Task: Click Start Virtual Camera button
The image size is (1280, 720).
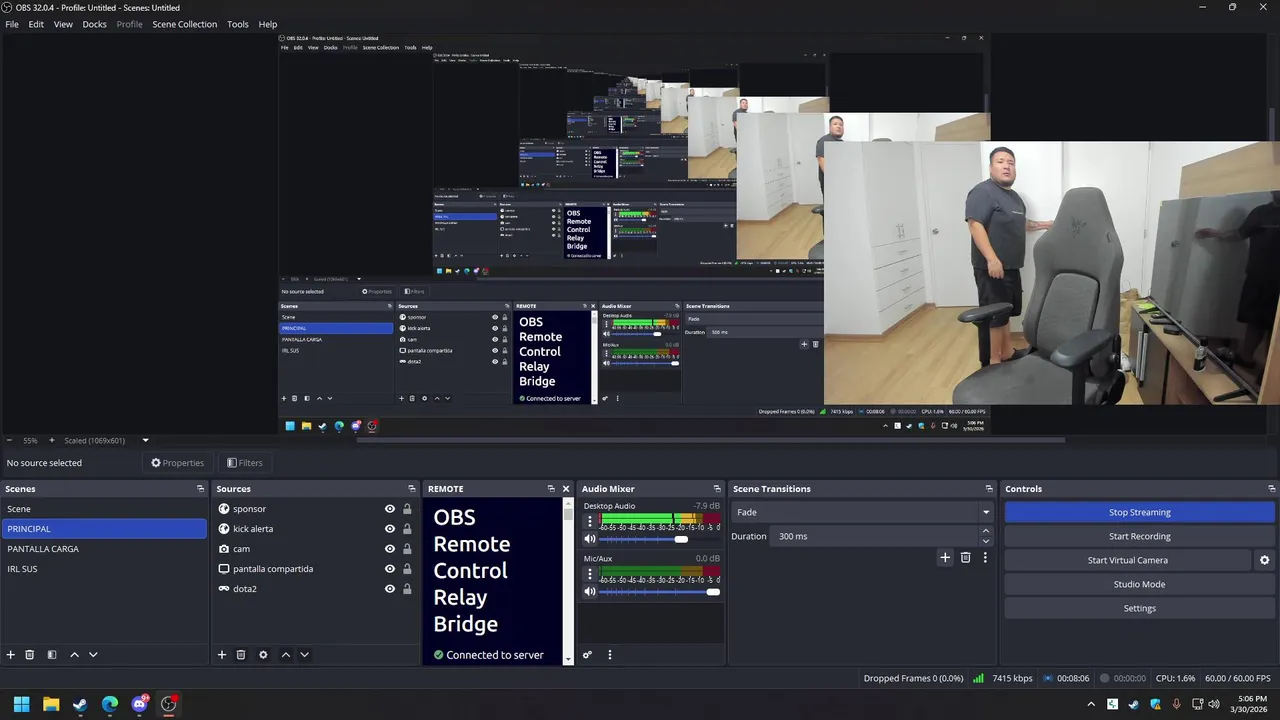Action: (1128, 560)
